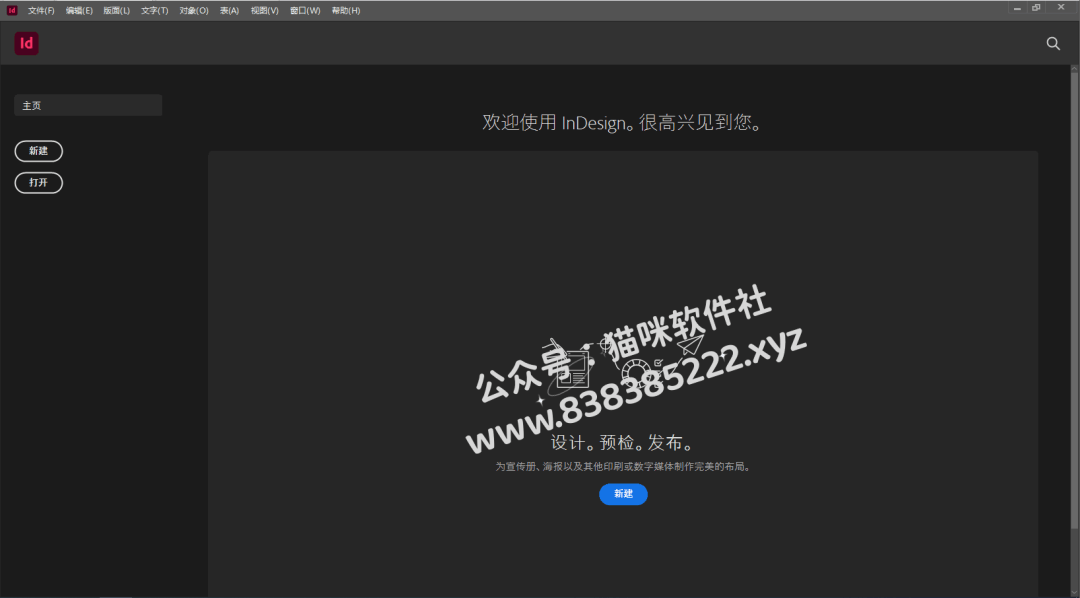
Task: Open the search magnifier icon
Action: click(x=1053, y=43)
